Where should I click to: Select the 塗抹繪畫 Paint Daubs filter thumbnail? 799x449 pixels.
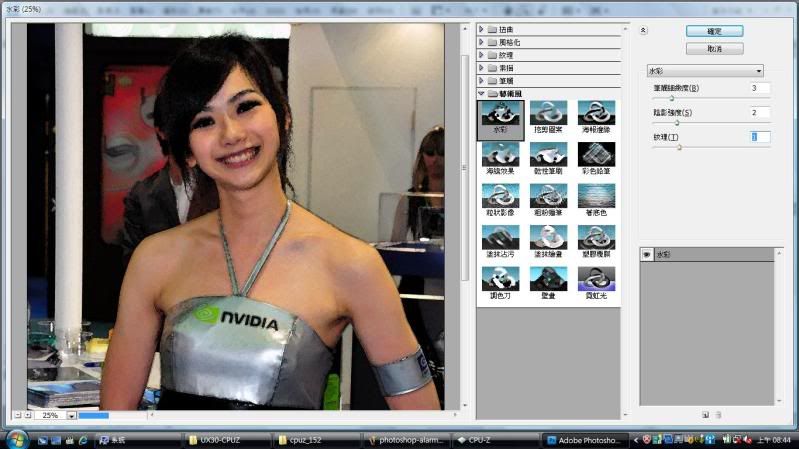pos(548,237)
